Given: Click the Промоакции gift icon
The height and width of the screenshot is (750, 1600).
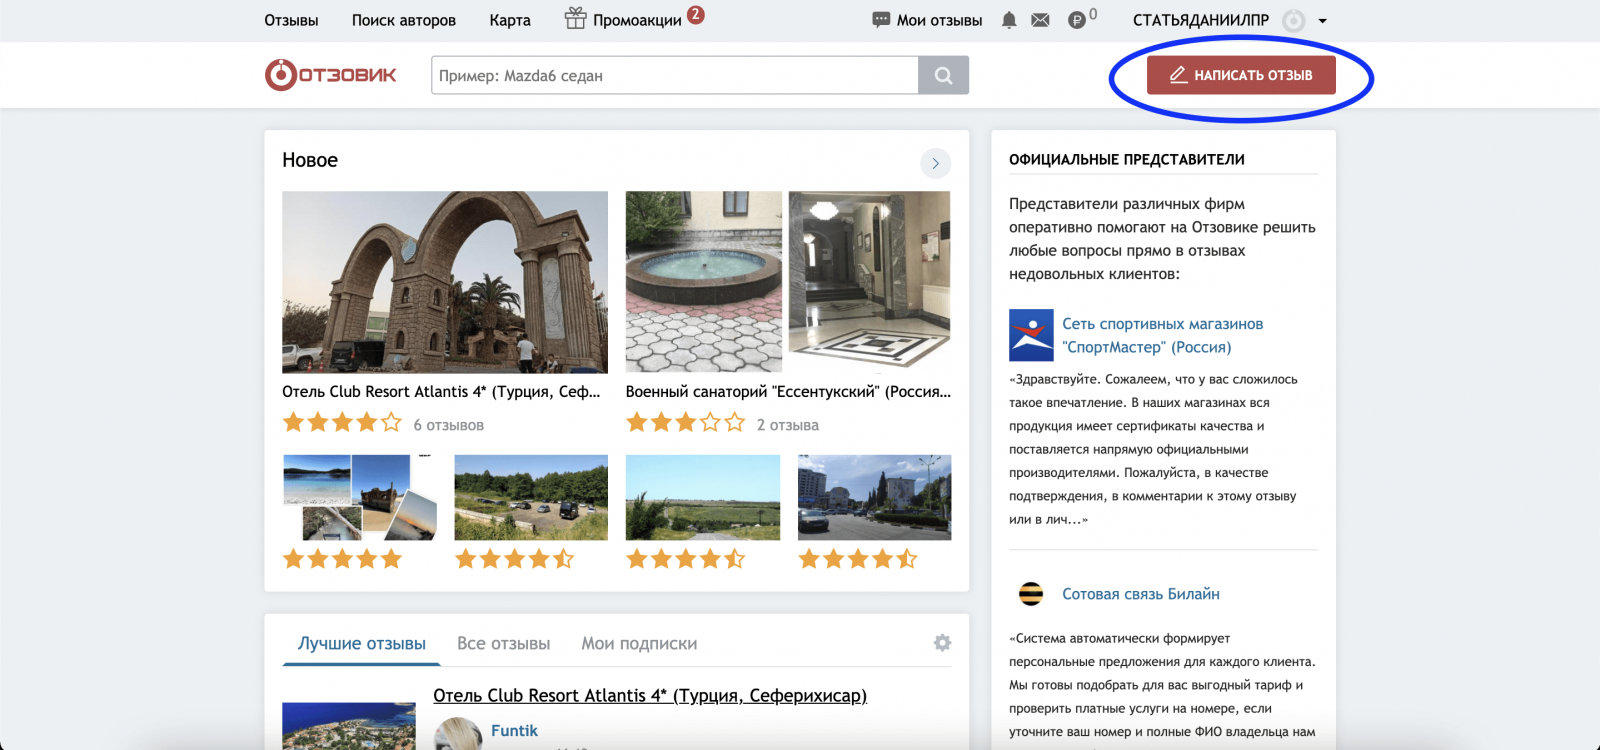Looking at the screenshot, I should click(575, 19).
